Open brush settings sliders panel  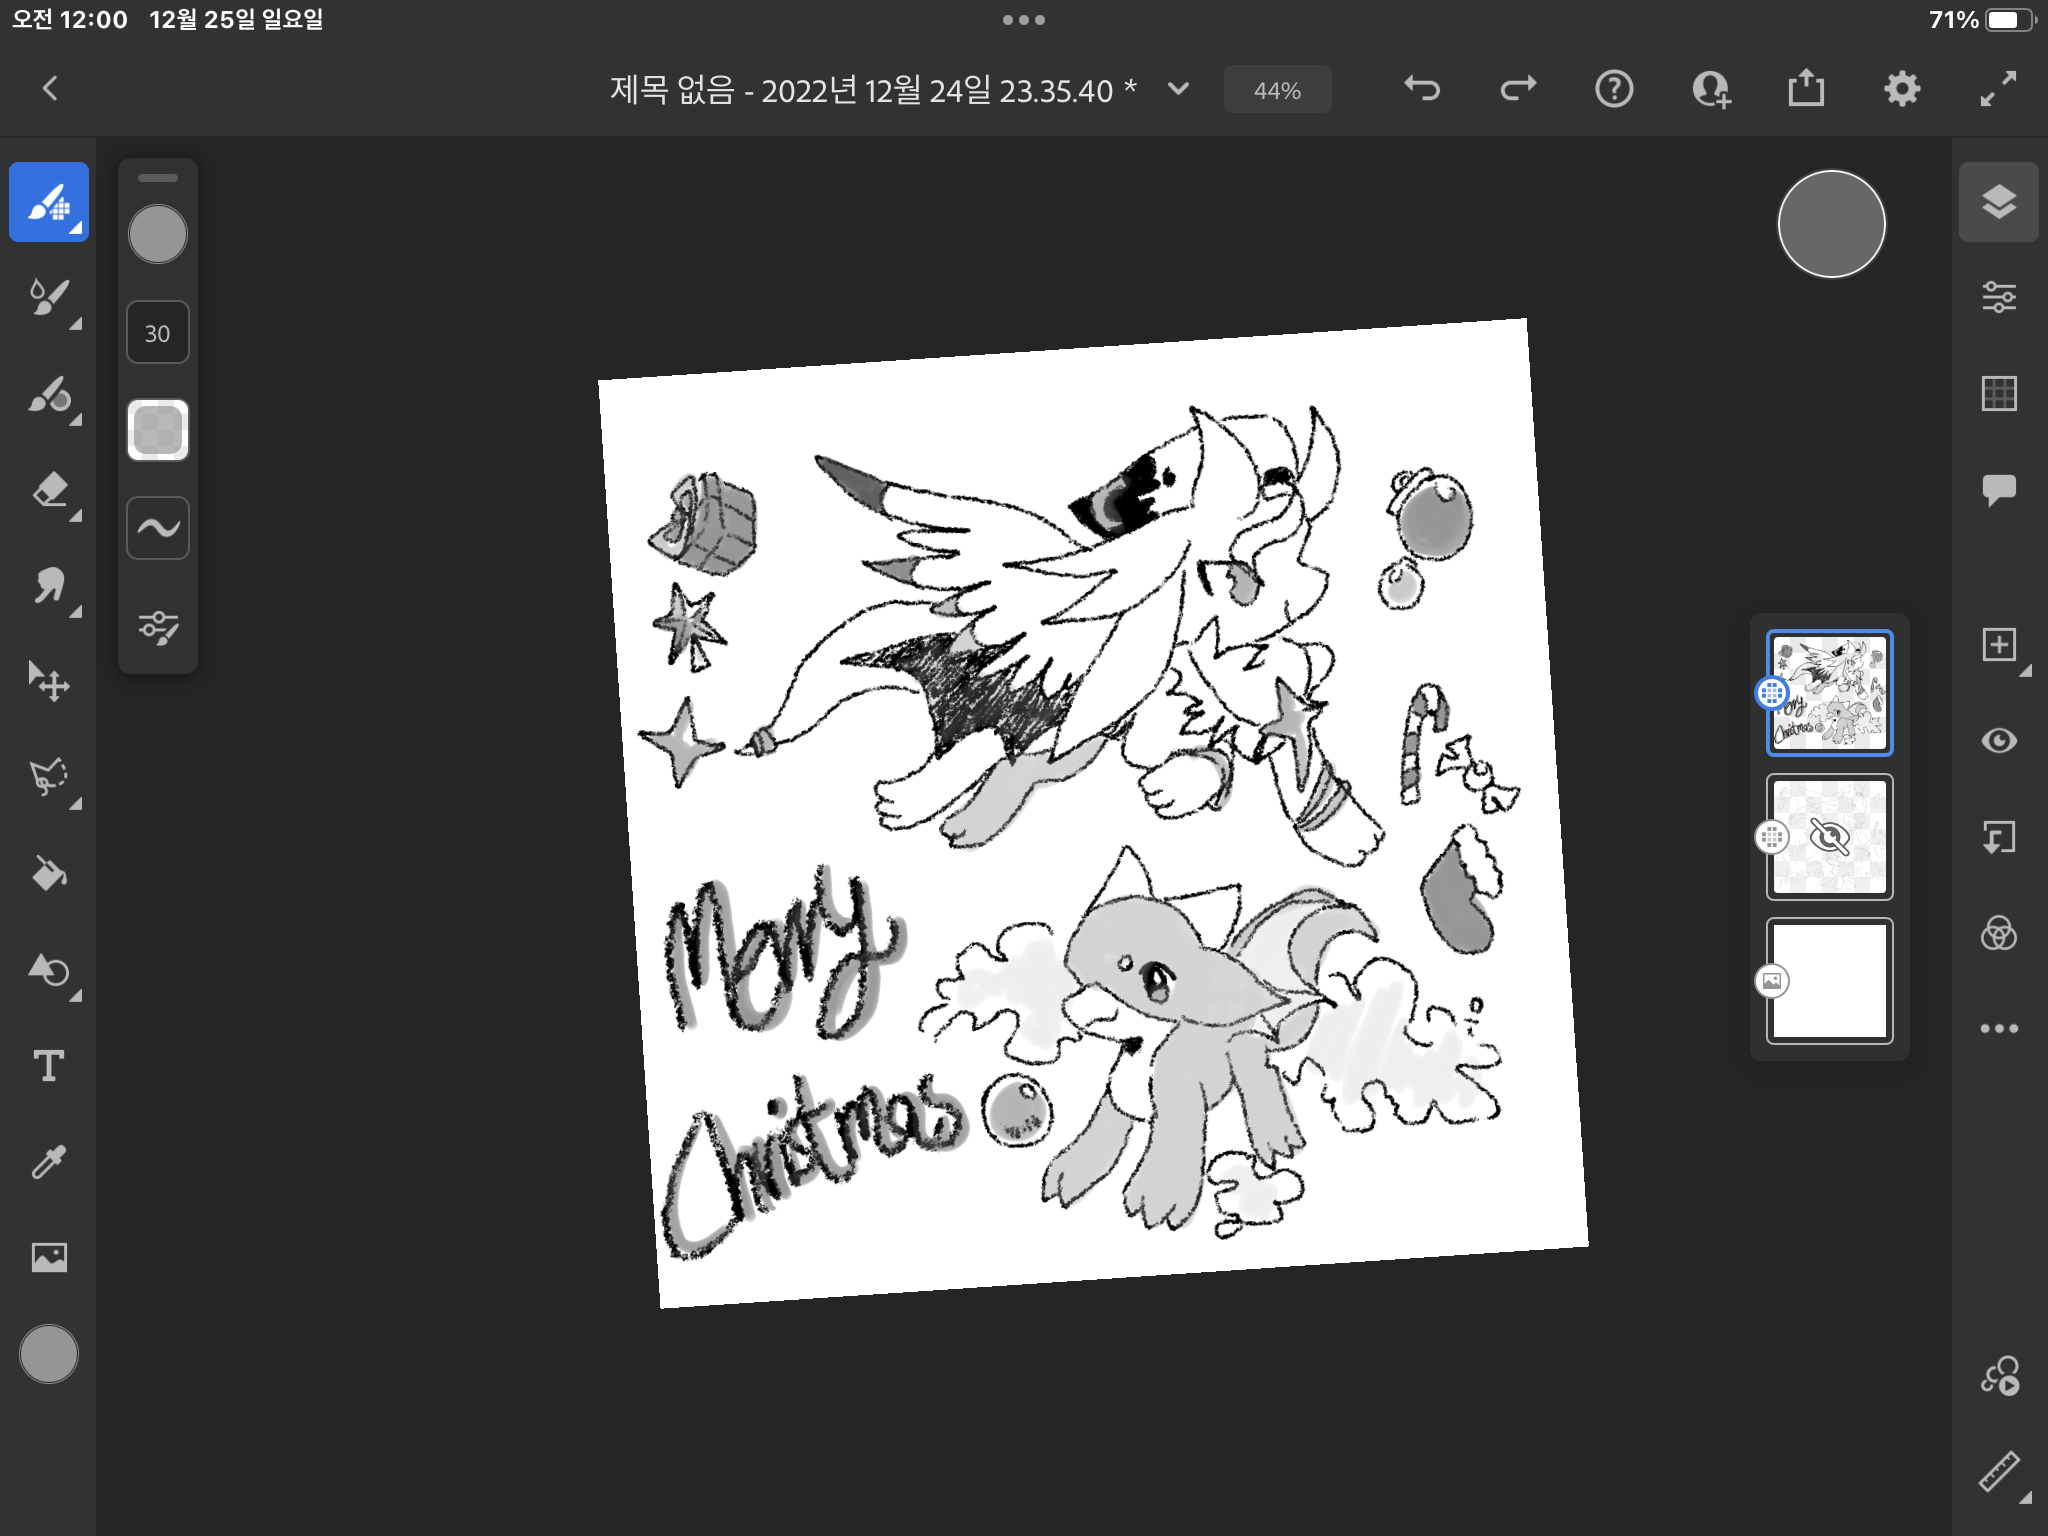(158, 628)
